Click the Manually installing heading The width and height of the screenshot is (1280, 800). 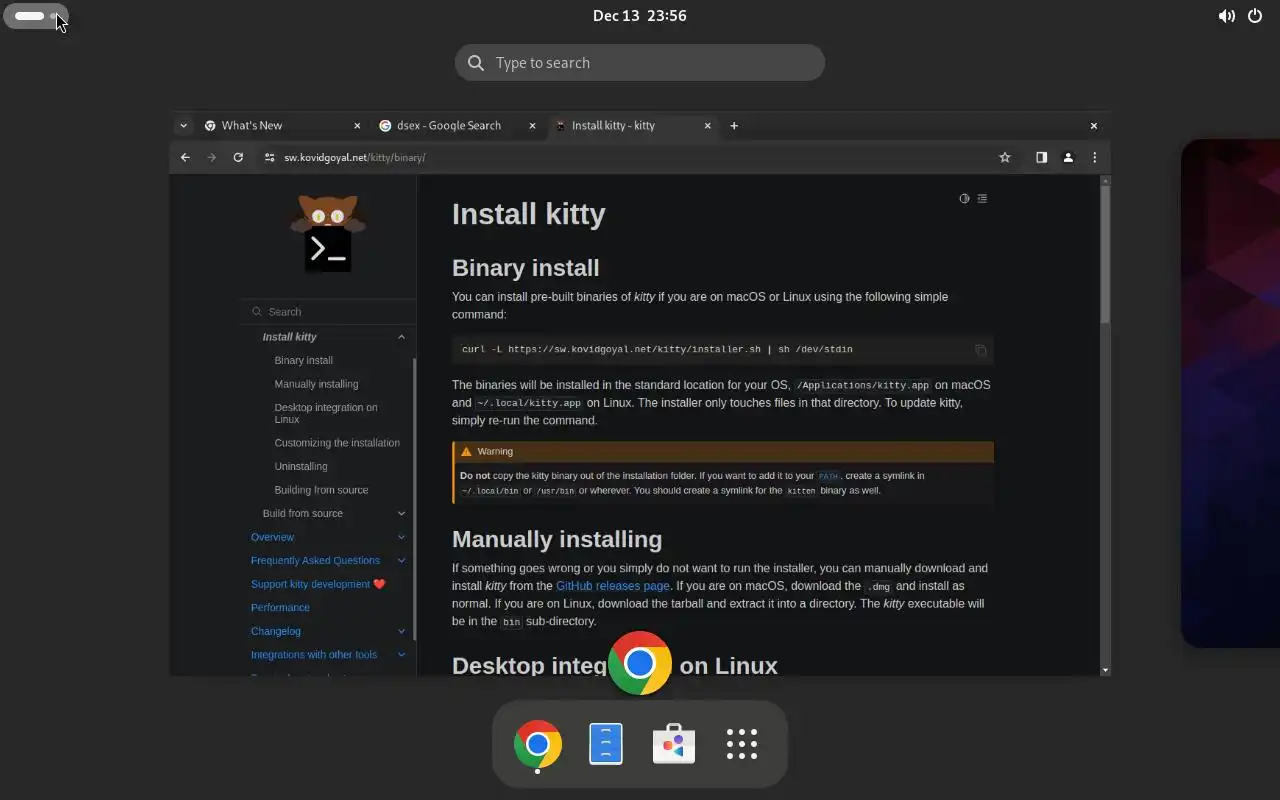pos(557,539)
